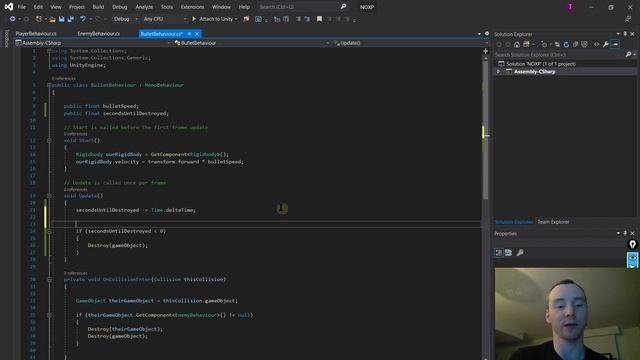The width and height of the screenshot is (640, 360).
Task: Click the Alphabetical sort icon in Properties panel
Action: (x=509, y=253)
